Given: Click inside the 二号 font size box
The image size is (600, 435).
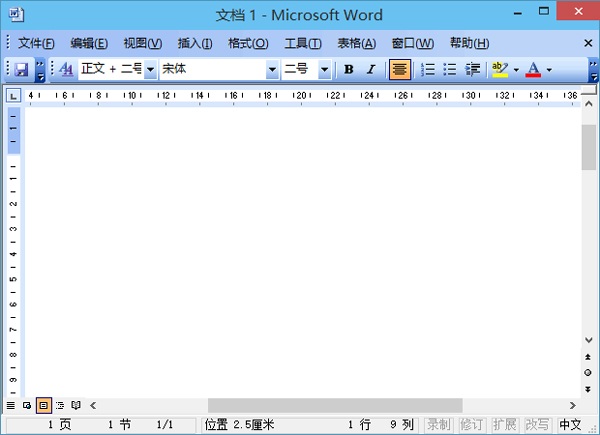Looking at the screenshot, I should (300, 69).
